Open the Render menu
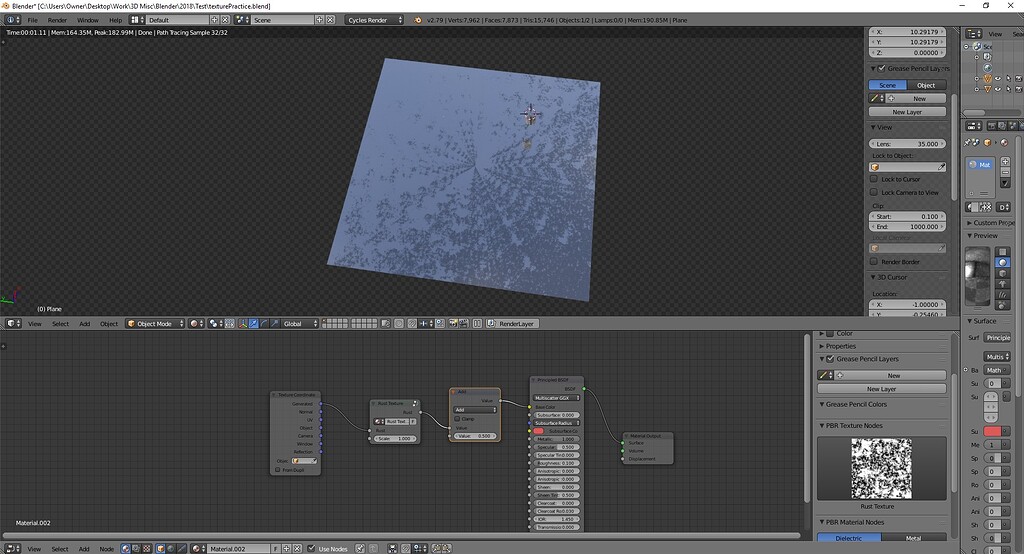 click(x=57, y=20)
